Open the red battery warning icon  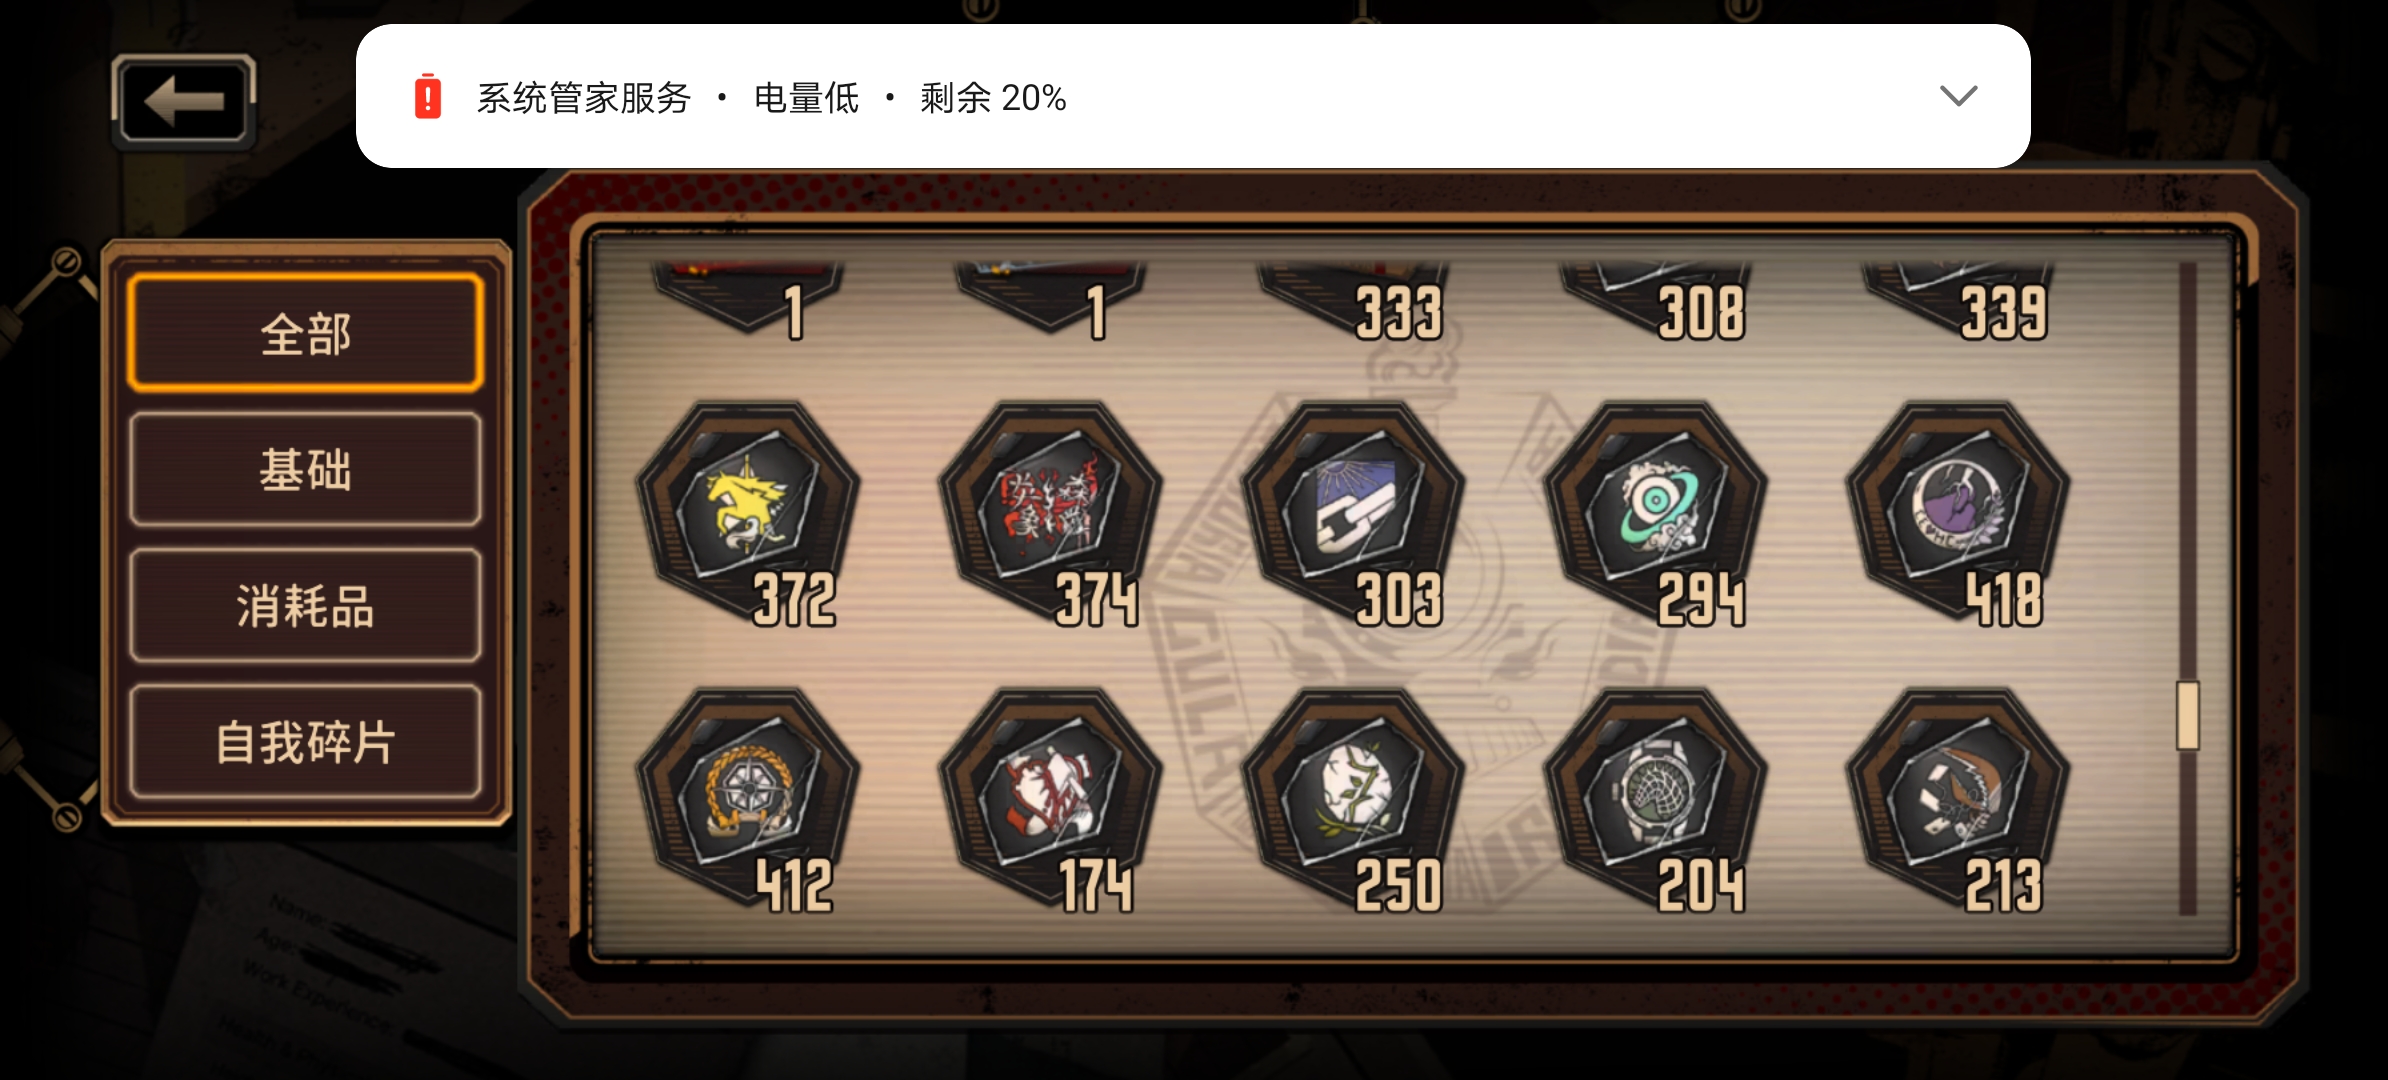[x=428, y=96]
